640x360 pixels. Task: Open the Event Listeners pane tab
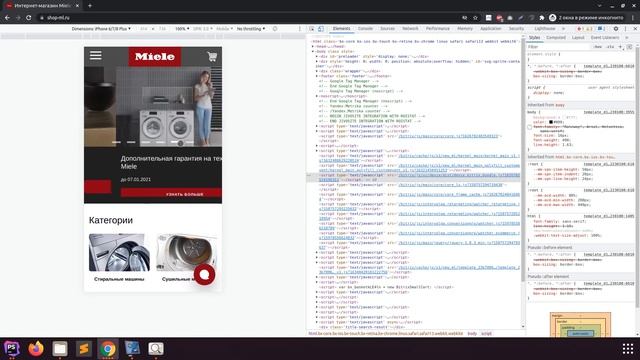pos(605,38)
